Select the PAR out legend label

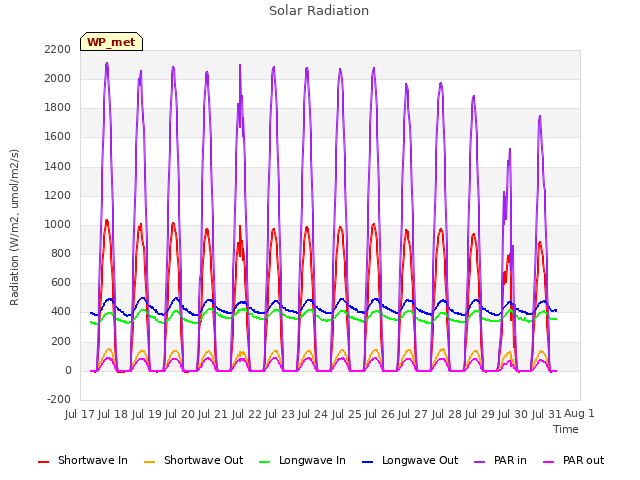pos(583,460)
